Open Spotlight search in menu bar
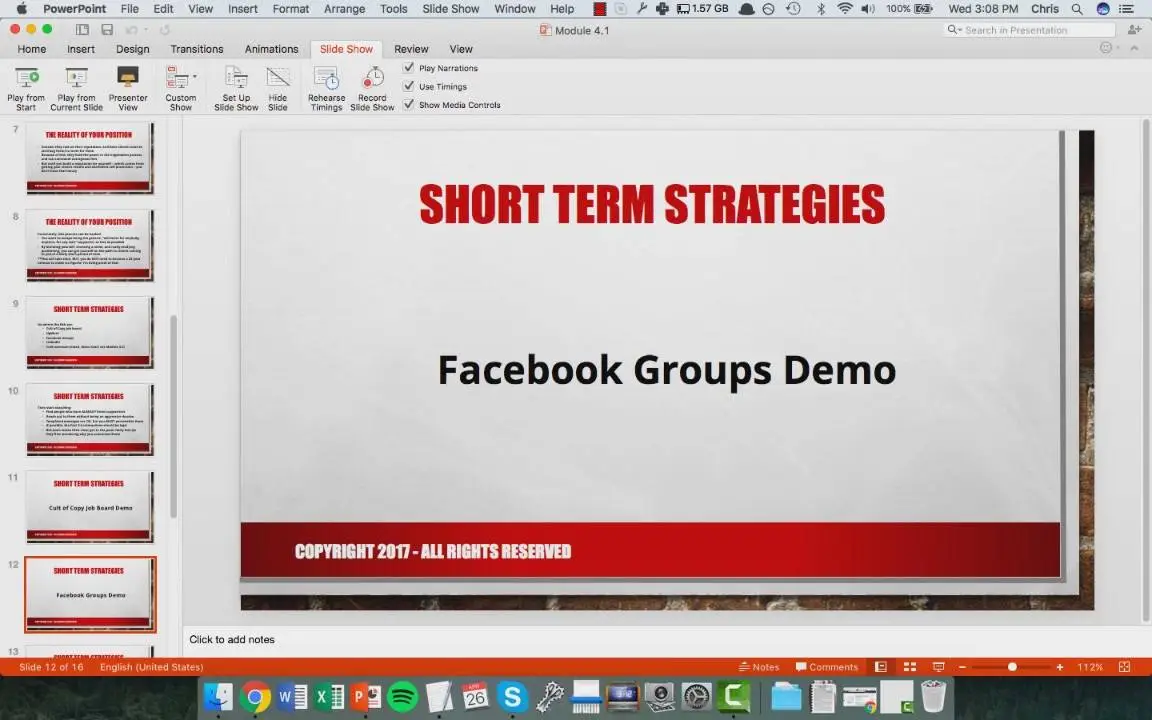 point(1076,9)
